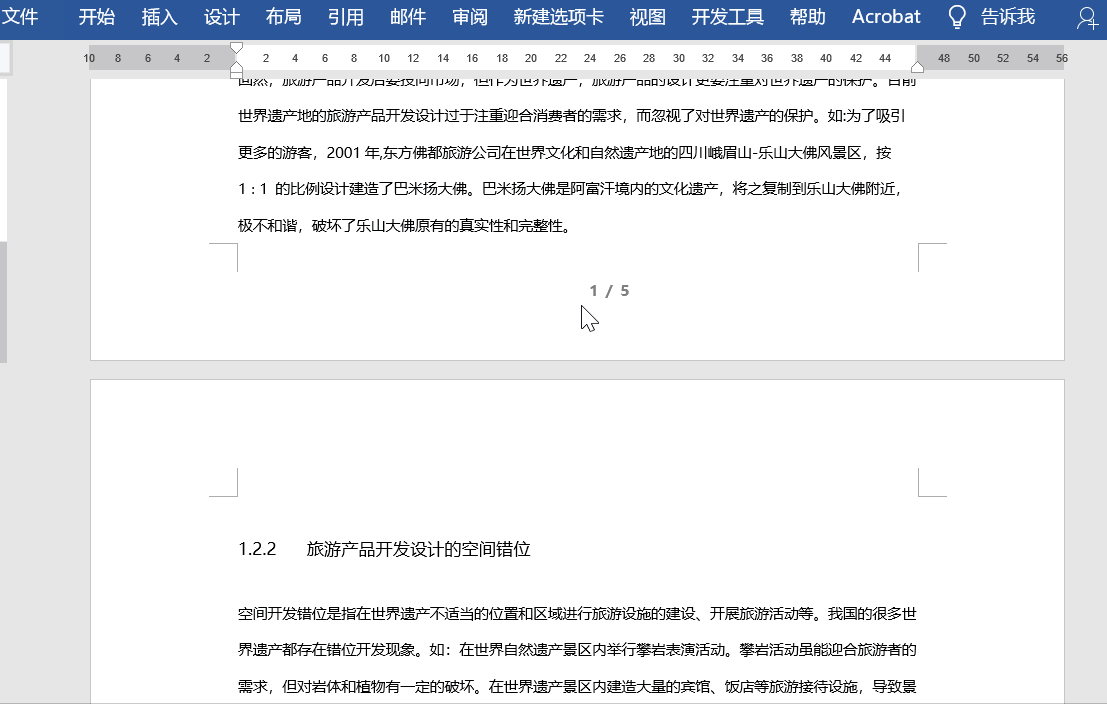The height and width of the screenshot is (704, 1107).
Task: Open the 新建选项卡 tab
Action: pos(558,16)
